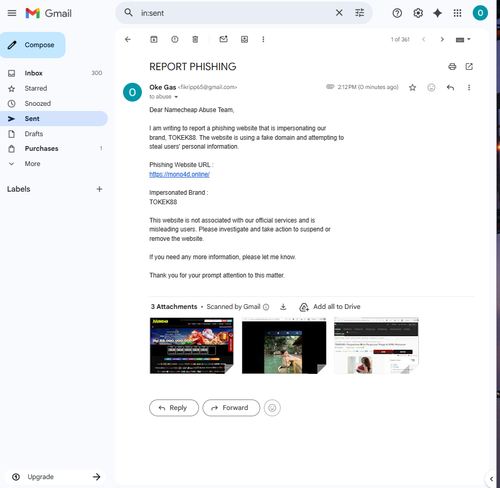Open Google account avatar menu
This screenshot has height=488, width=500.
pos(480,13)
